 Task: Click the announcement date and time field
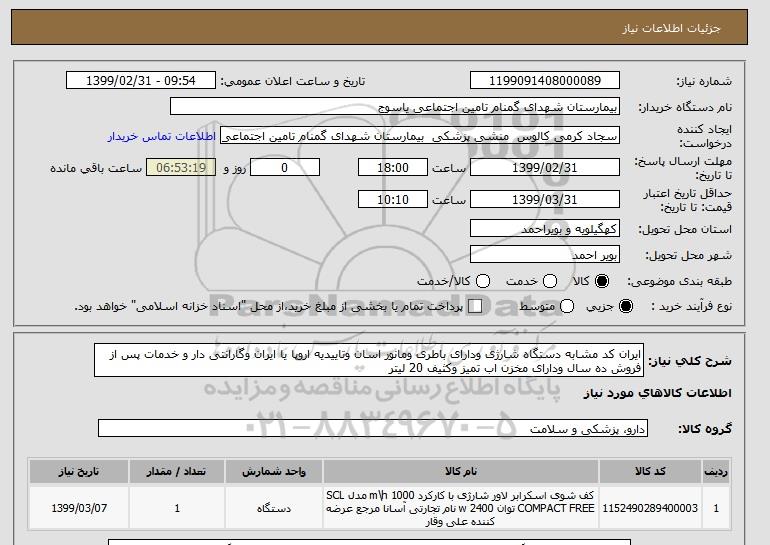tap(141, 81)
